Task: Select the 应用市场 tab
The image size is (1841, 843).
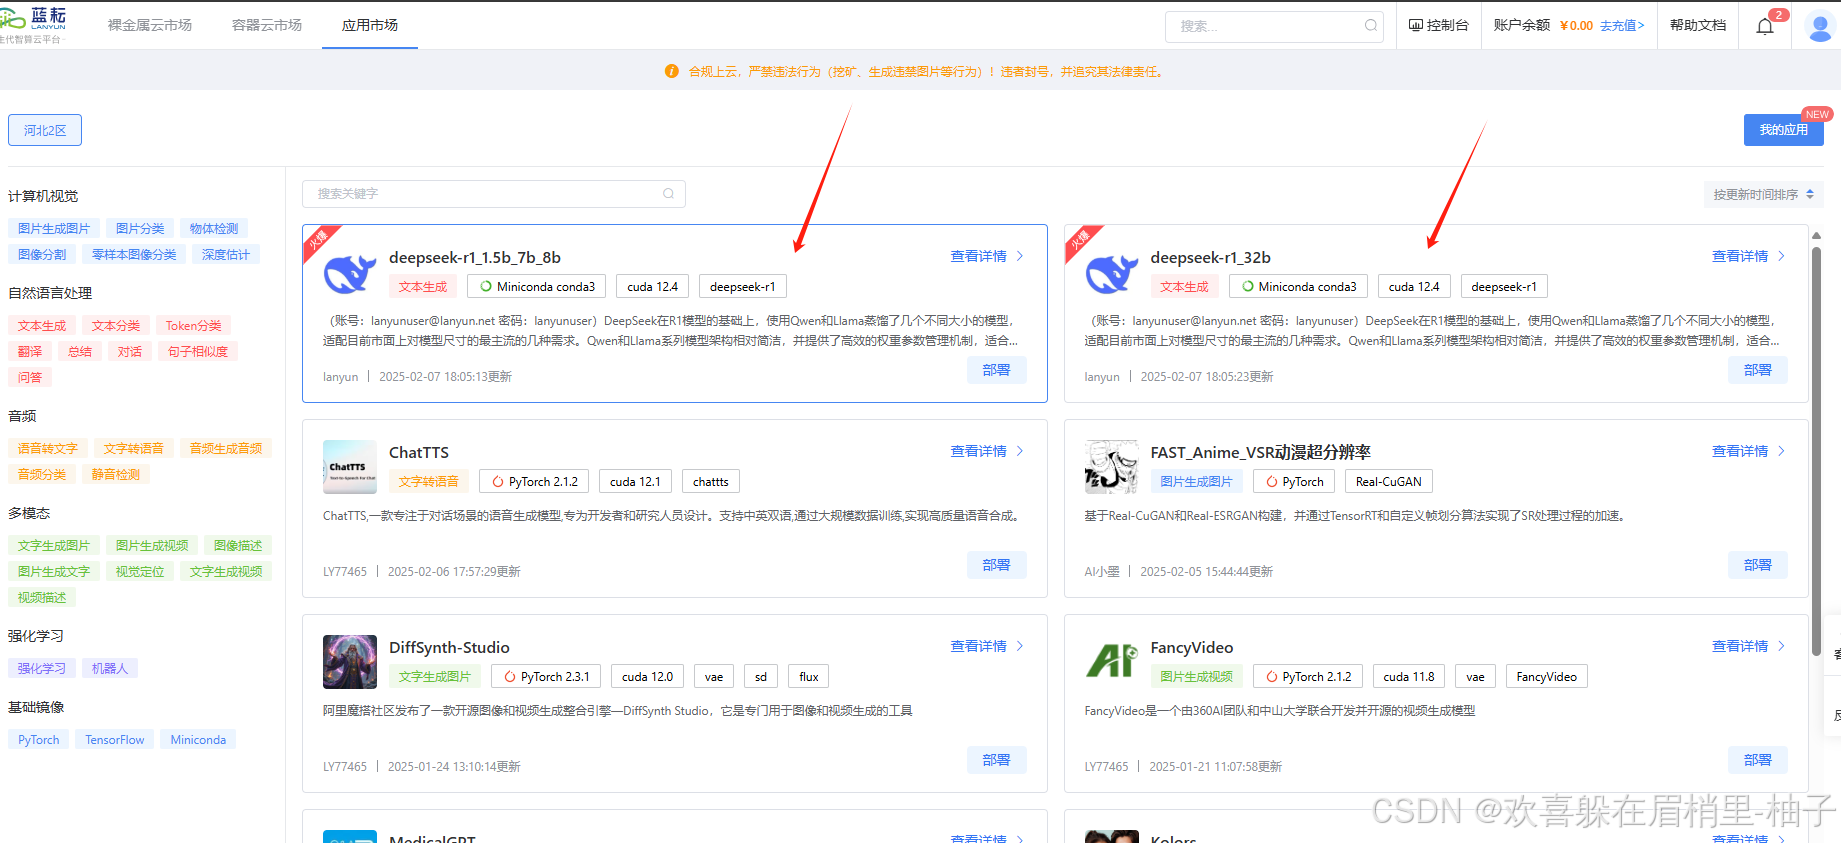Action: [370, 25]
